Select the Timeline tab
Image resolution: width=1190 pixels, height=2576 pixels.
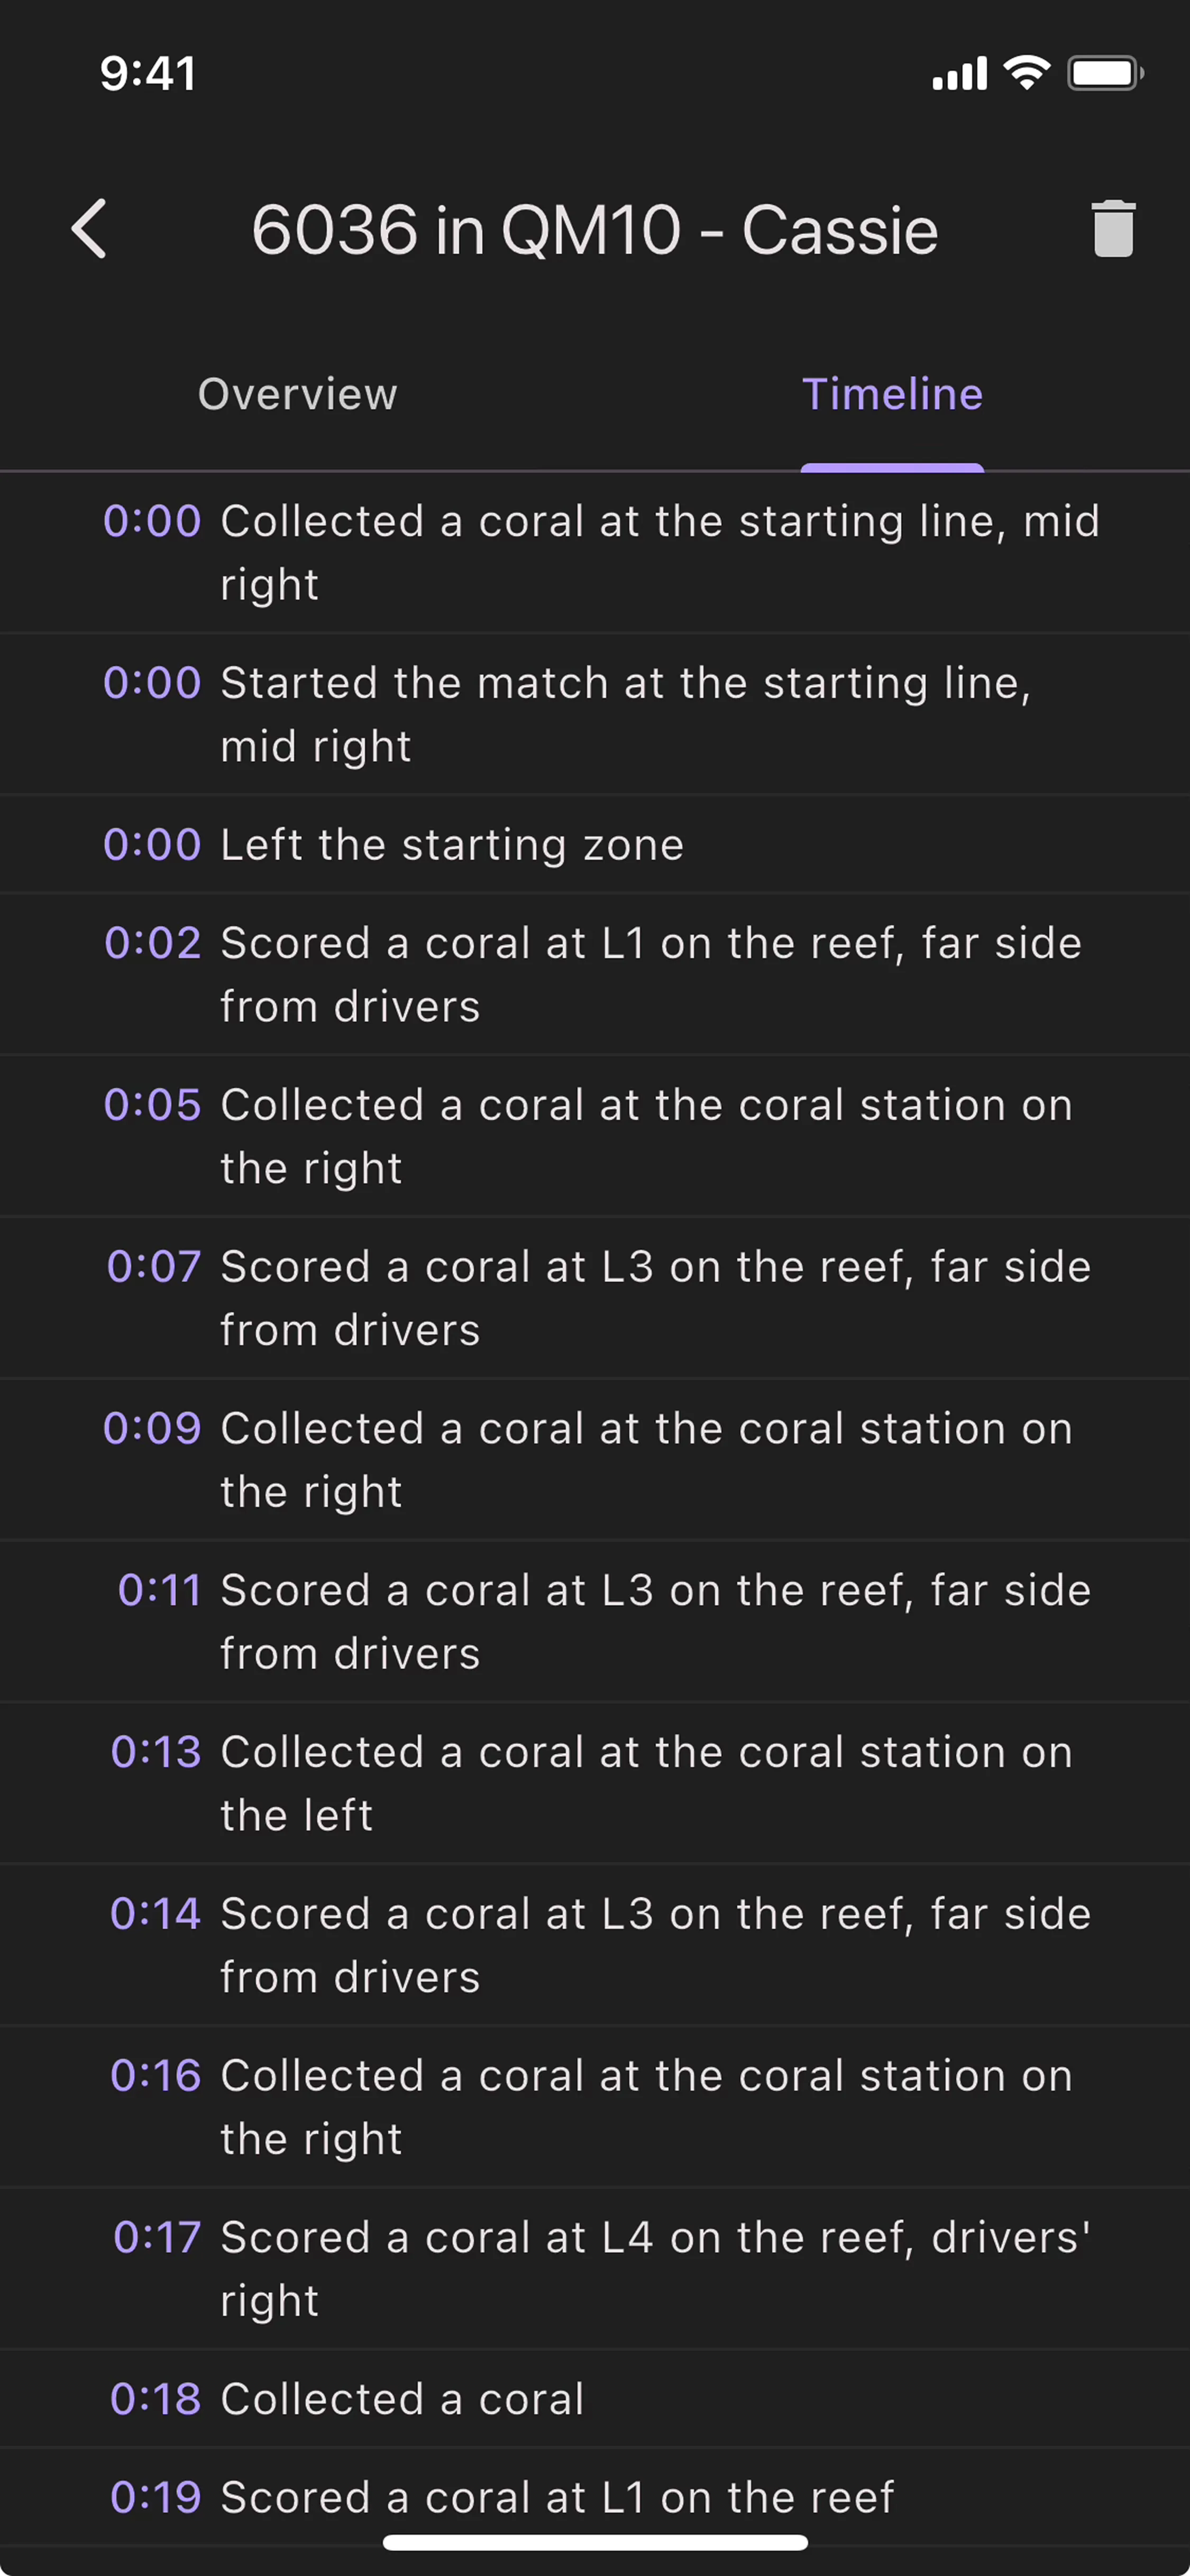(892, 394)
